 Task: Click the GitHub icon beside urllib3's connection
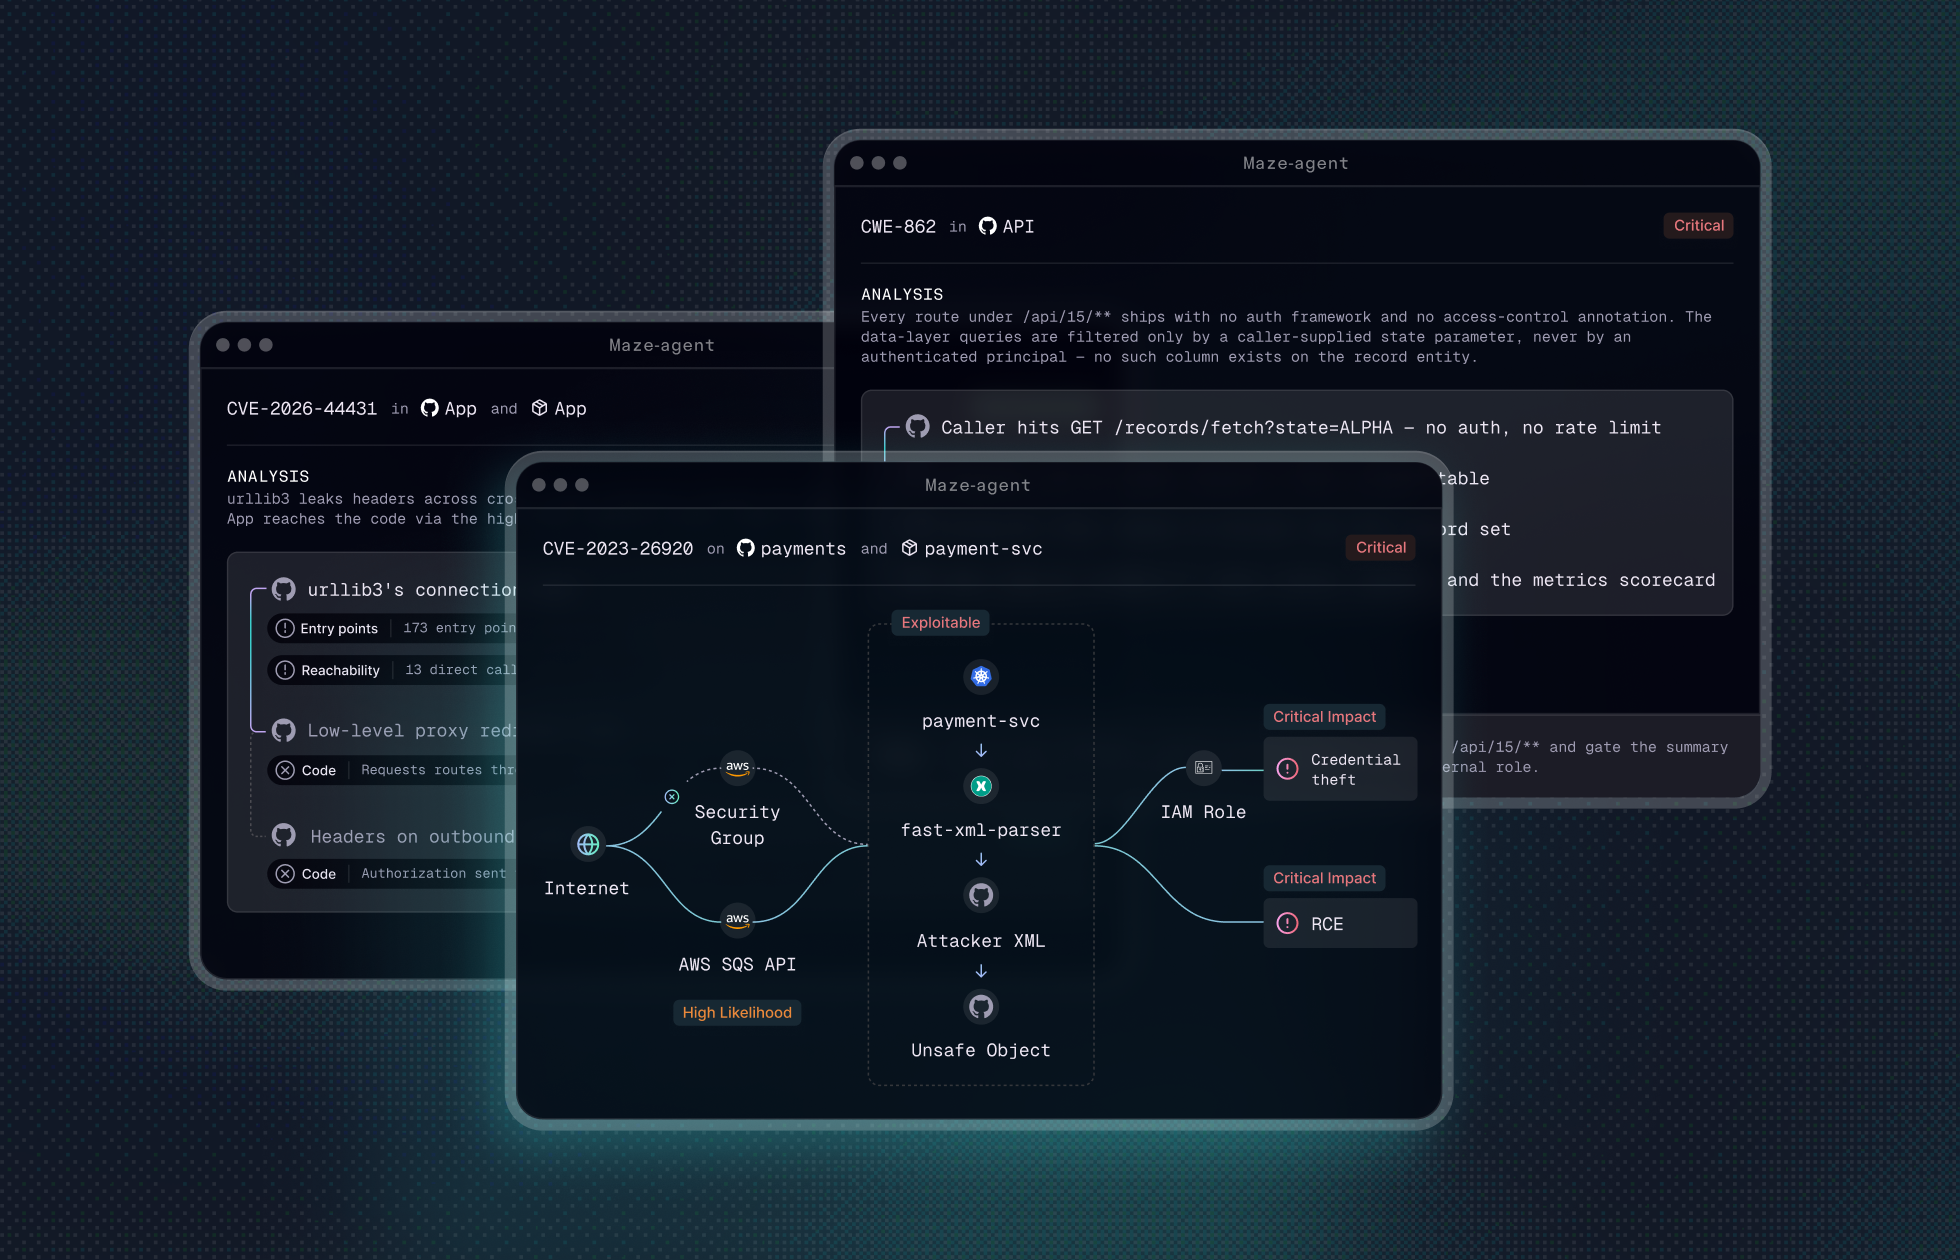click(284, 589)
